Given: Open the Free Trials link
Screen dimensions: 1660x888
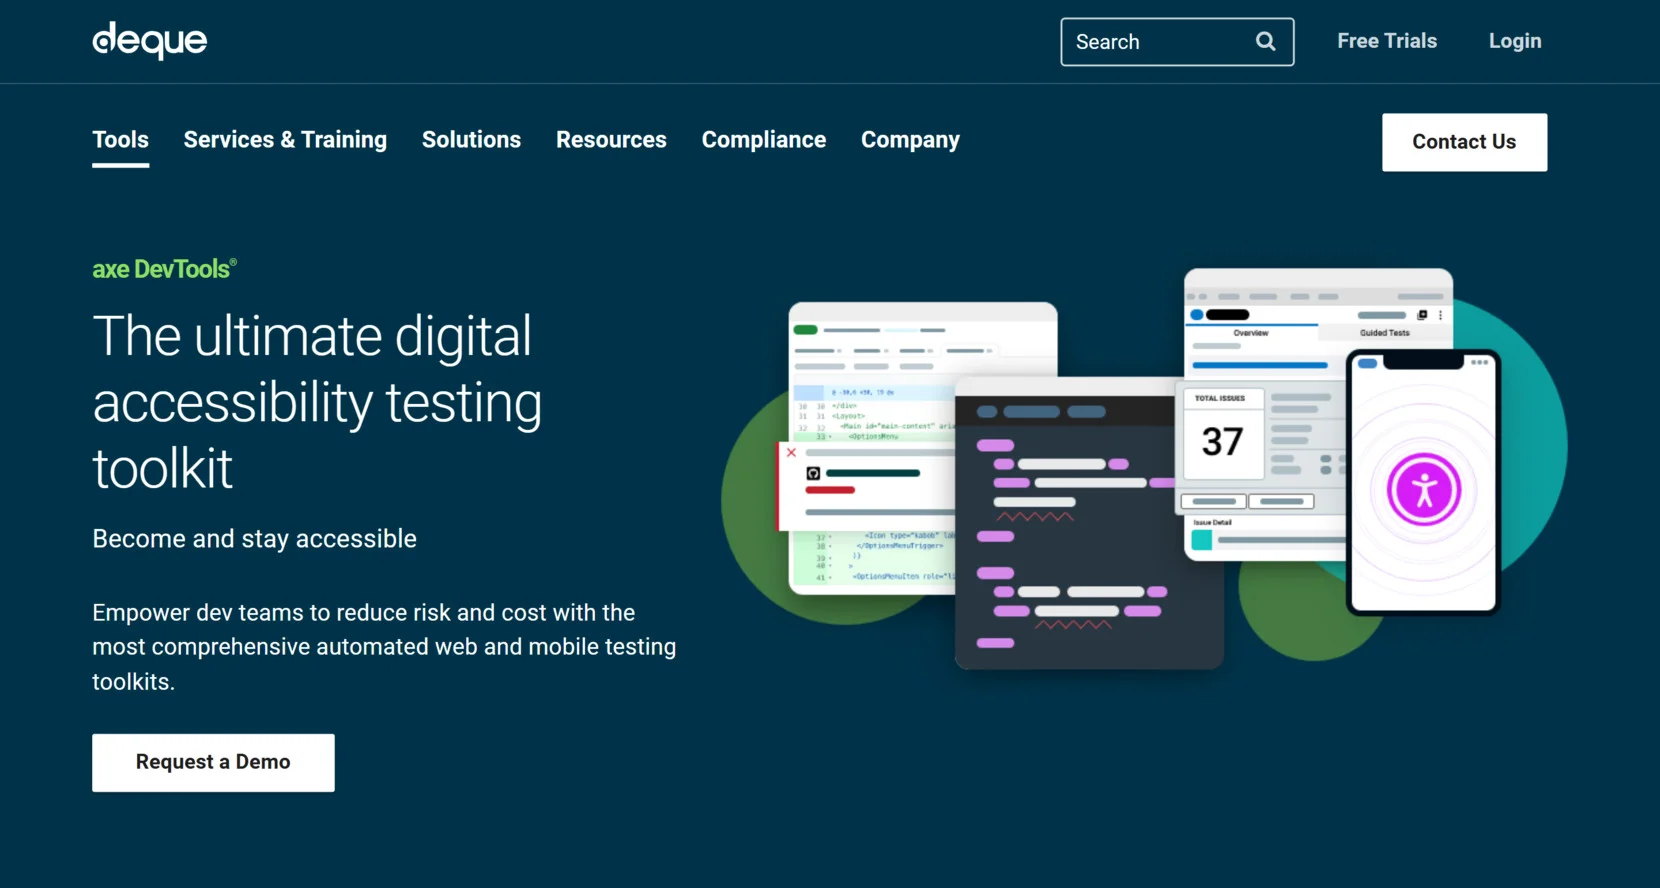Looking at the screenshot, I should pyautogui.click(x=1387, y=41).
